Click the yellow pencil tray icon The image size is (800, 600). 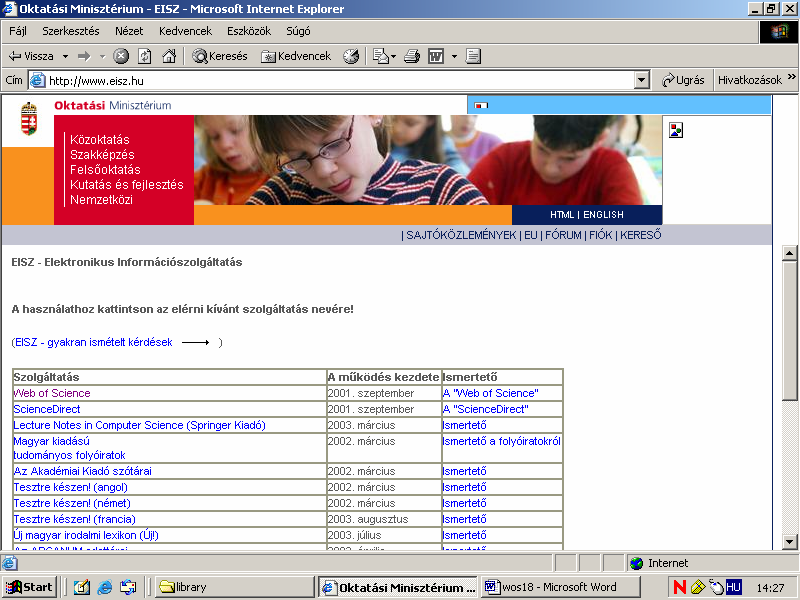pos(697,587)
